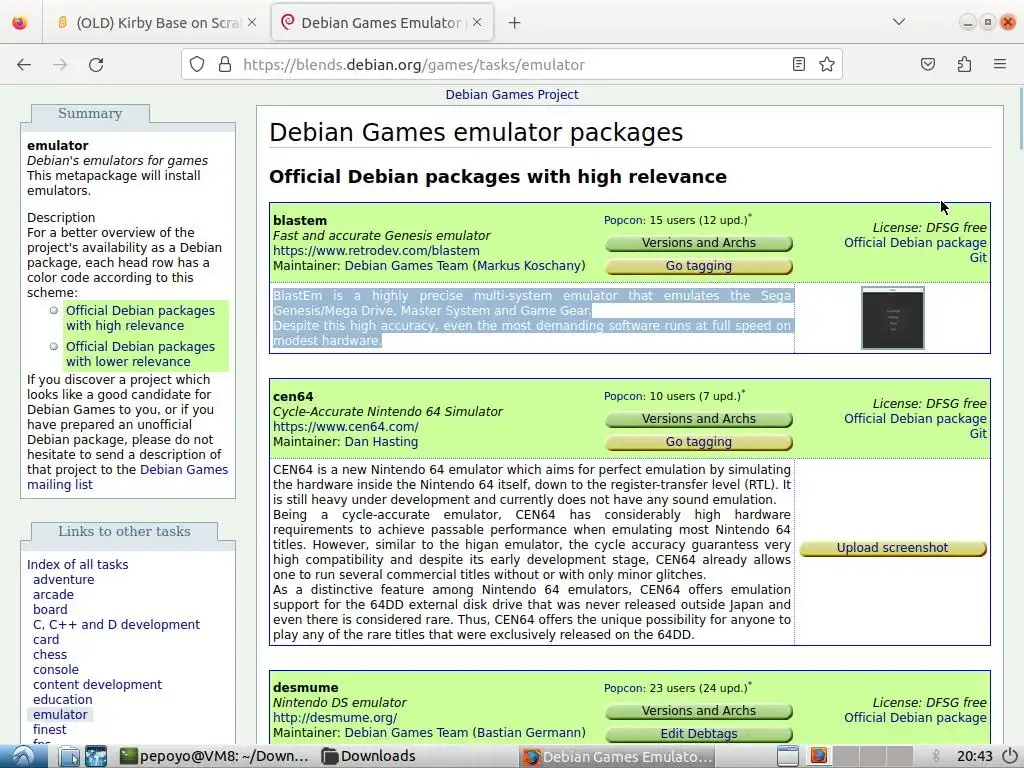Select the Debian Games Emulator tab
1024x768 pixels.
pyautogui.click(x=382, y=23)
